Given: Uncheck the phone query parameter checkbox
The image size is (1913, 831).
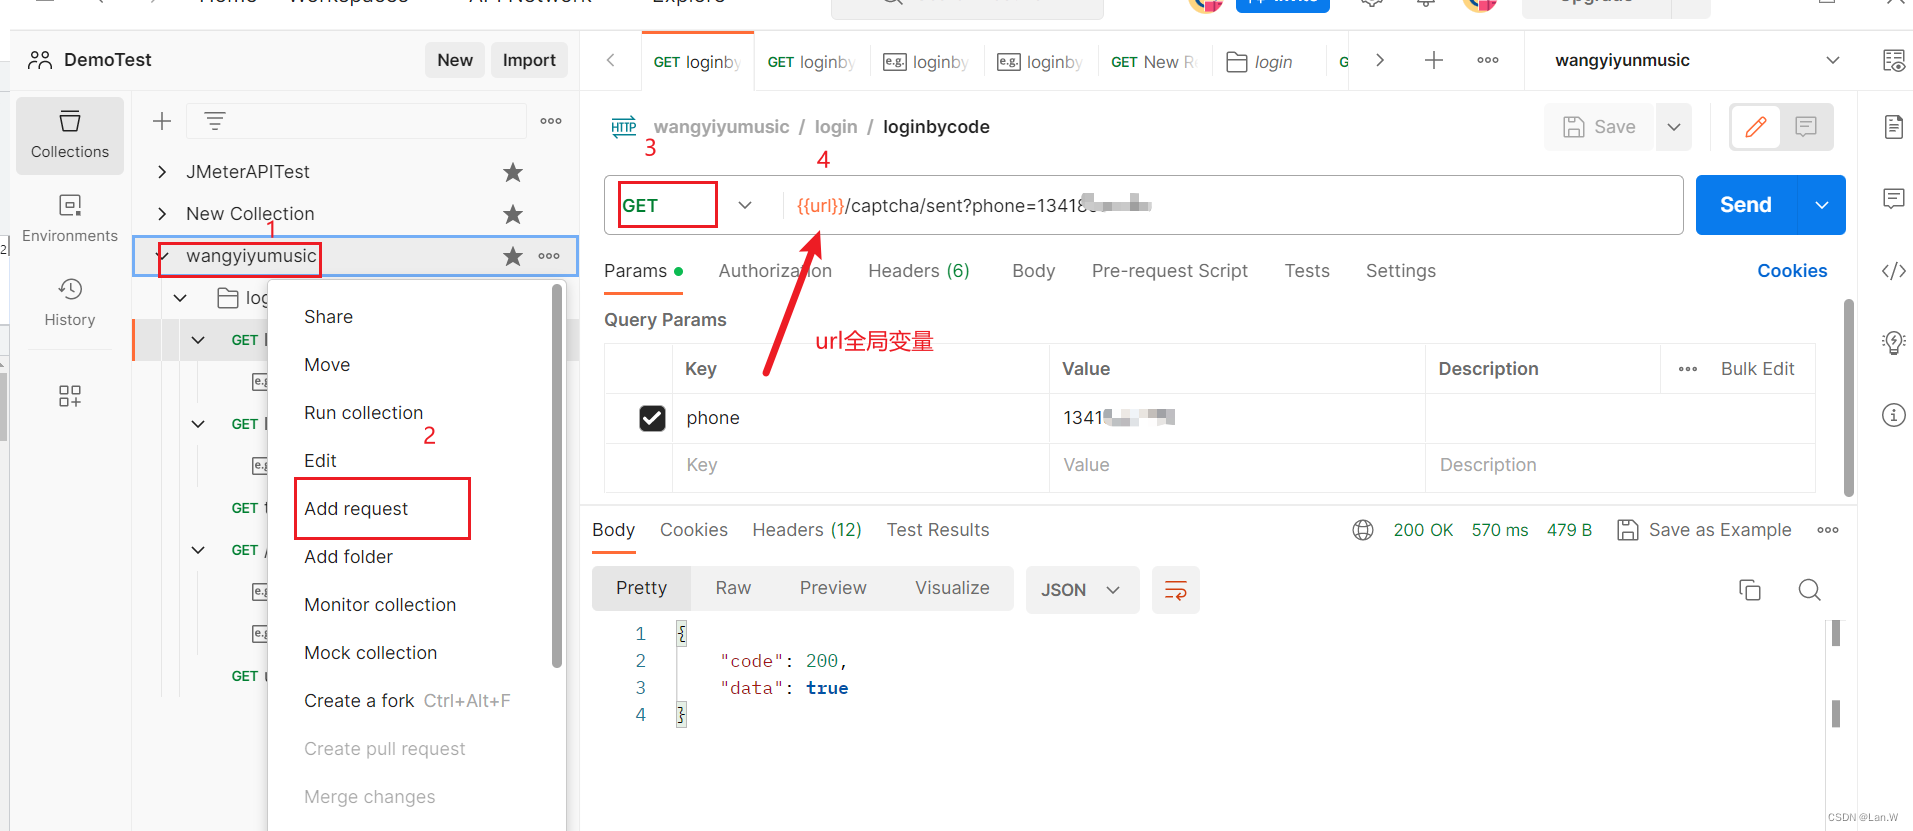Looking at the screenshot, I should 652,418.
